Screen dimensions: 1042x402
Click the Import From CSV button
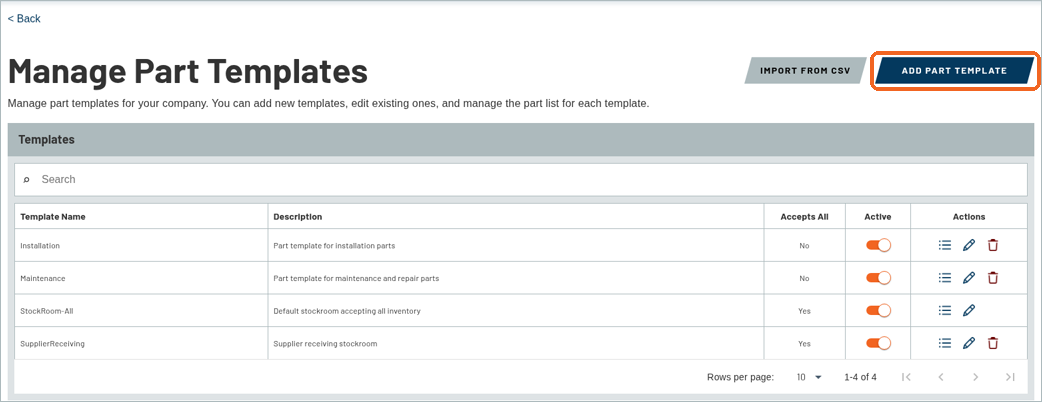[805, 70]
